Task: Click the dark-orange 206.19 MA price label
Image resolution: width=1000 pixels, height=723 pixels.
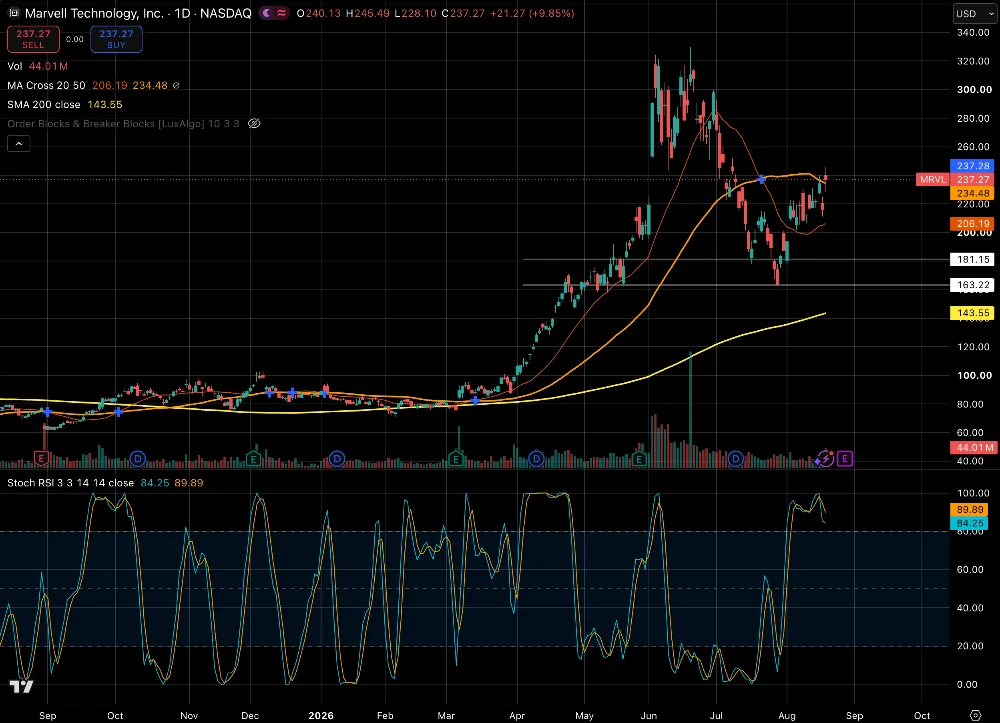Action: 973,224
